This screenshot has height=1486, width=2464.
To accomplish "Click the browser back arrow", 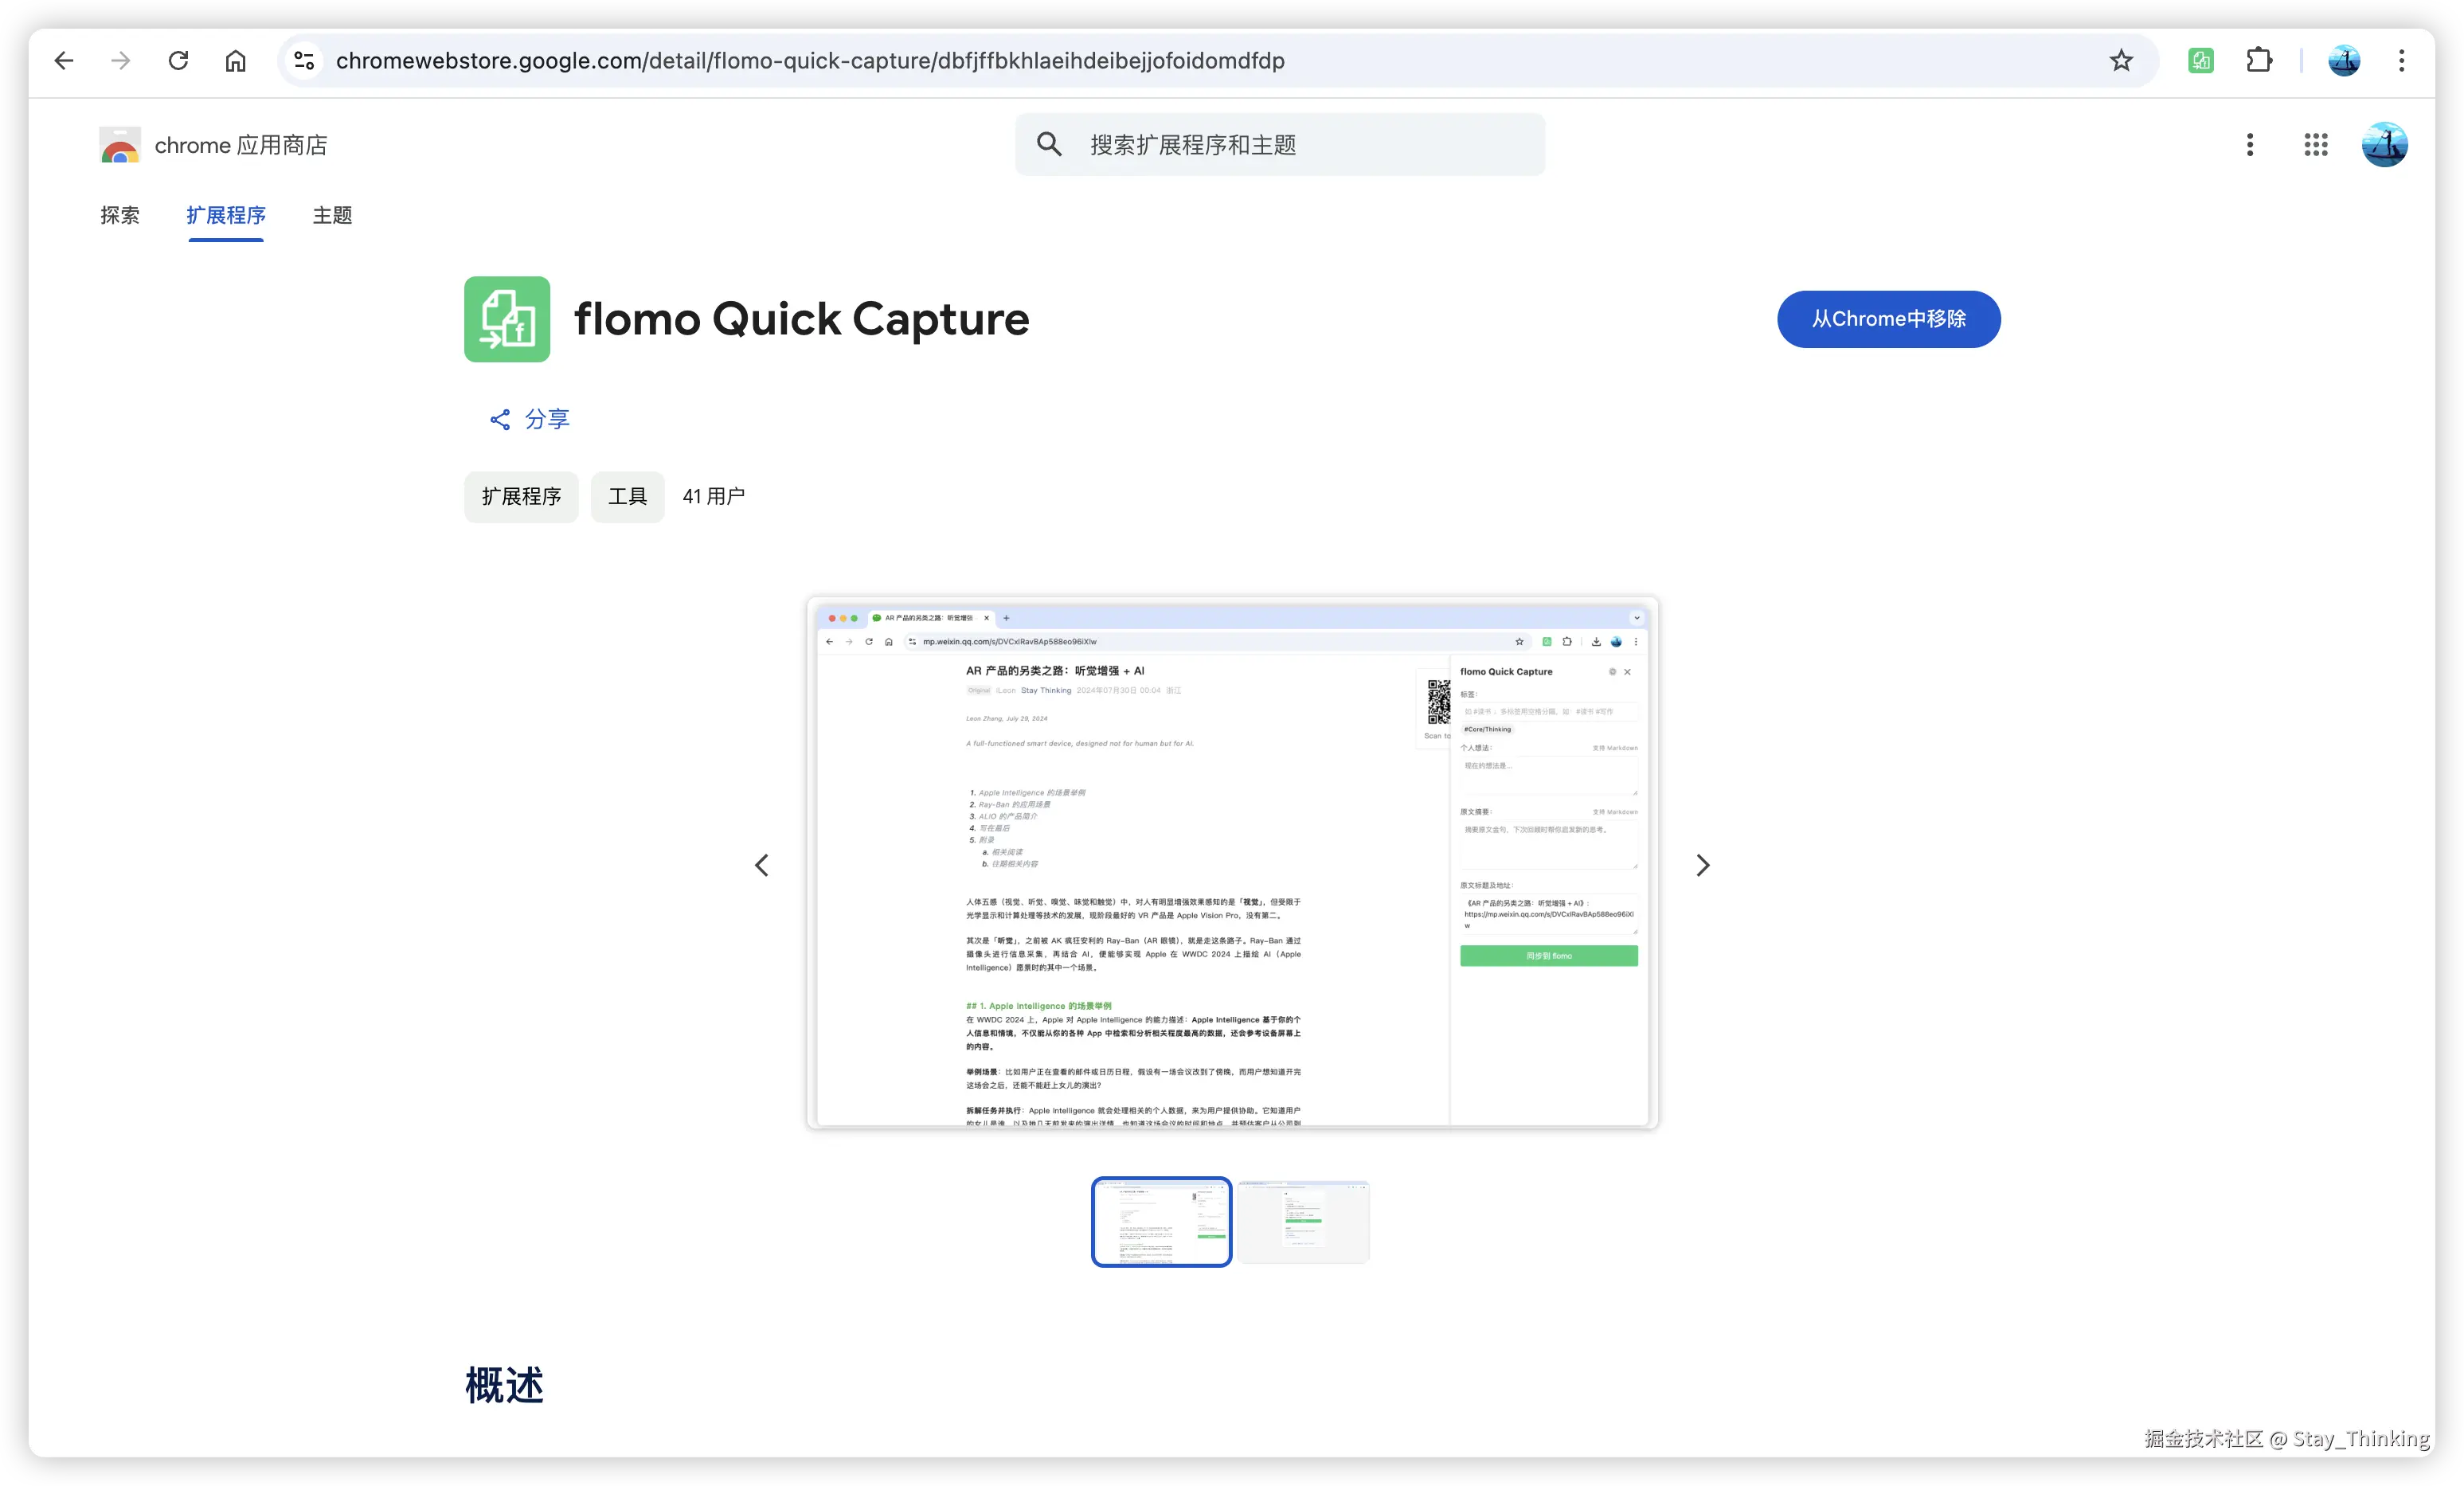I will (64, 61).
